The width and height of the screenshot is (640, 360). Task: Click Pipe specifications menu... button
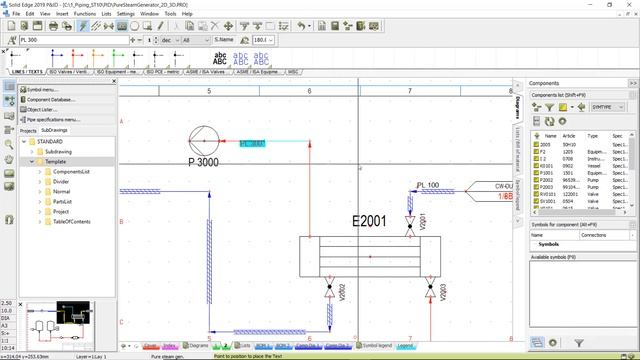click(x=67, y=120)
